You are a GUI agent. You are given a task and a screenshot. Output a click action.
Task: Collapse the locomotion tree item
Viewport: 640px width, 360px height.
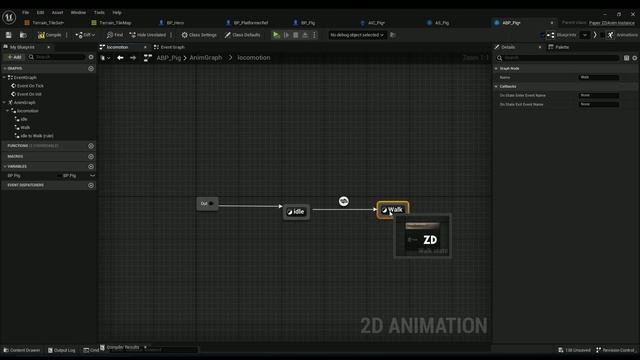(x=7, y=111)
